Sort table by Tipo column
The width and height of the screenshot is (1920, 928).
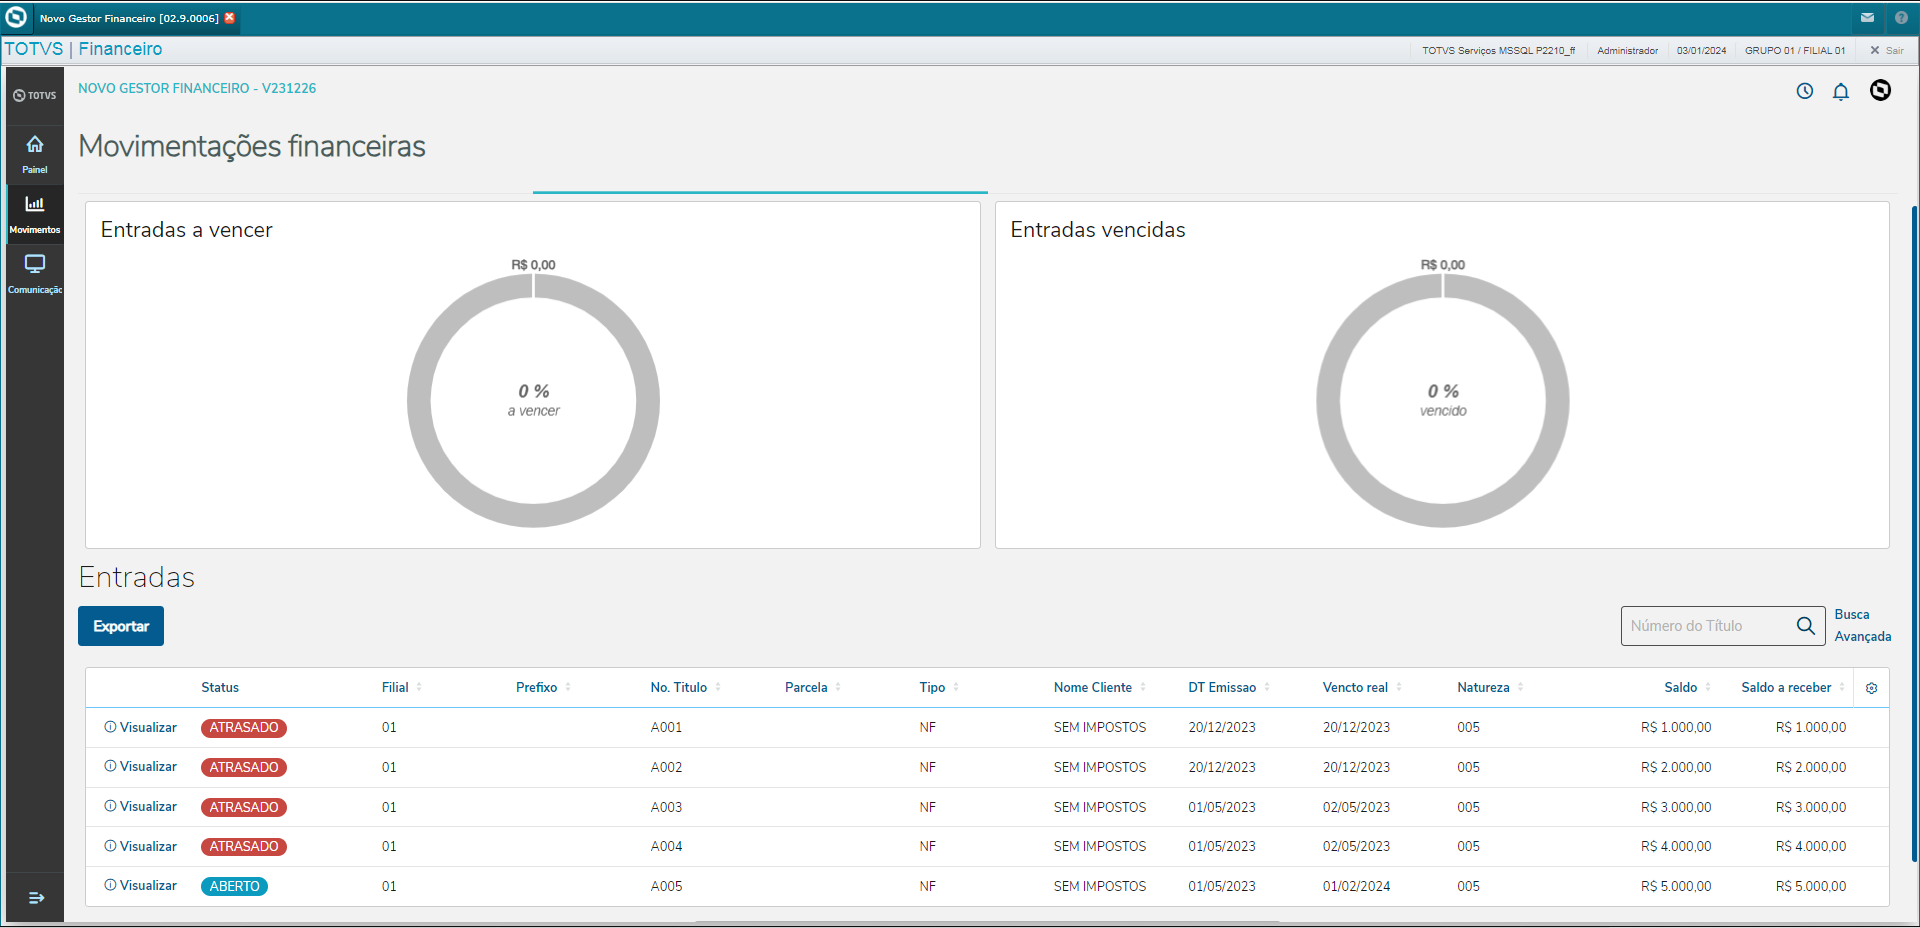(x=939, y=688)
